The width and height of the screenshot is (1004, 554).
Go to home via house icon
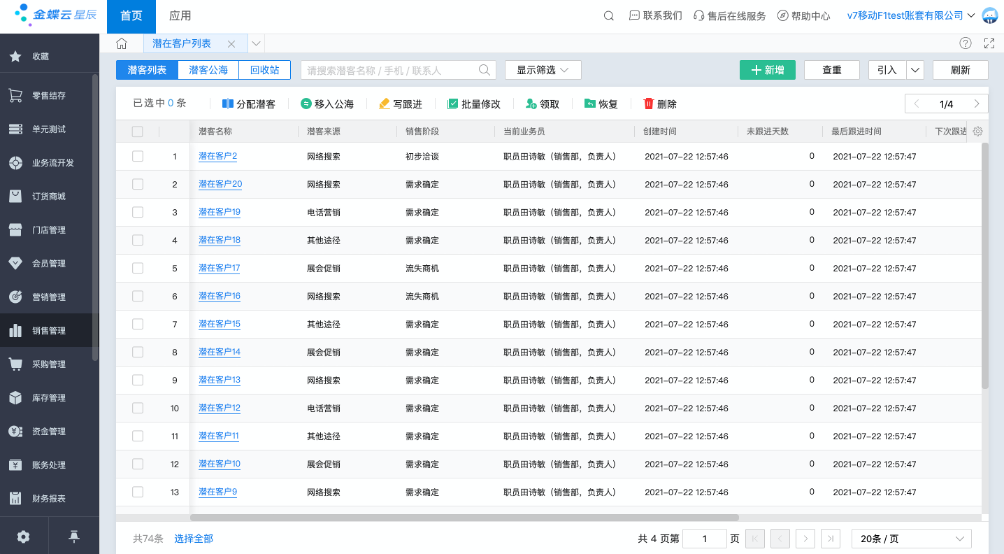coord(121,44)
